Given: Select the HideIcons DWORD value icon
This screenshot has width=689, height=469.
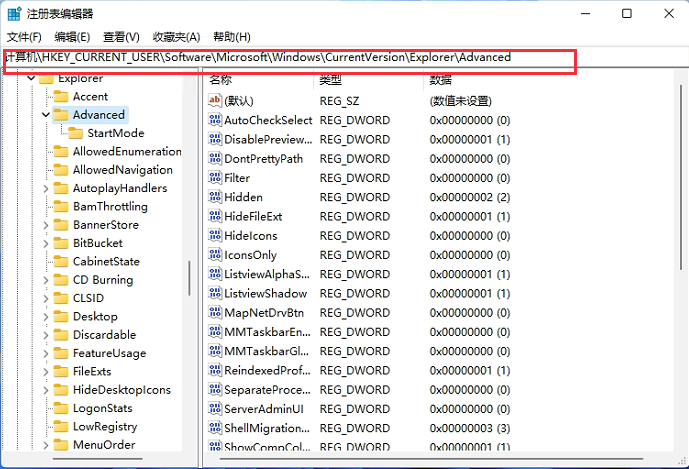Looking at the screenshot, I should pyautogui.click(x=215, y=235).
